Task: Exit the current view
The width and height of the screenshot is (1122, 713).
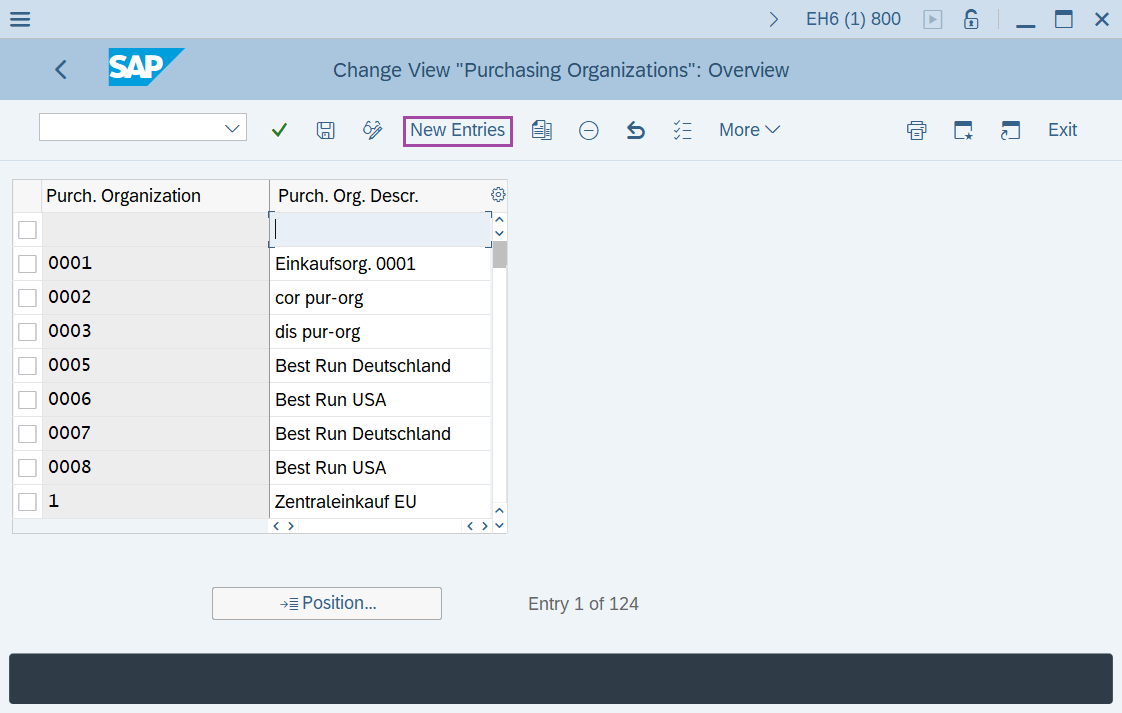Action: pyautogui.click(x=1062, y=130)
